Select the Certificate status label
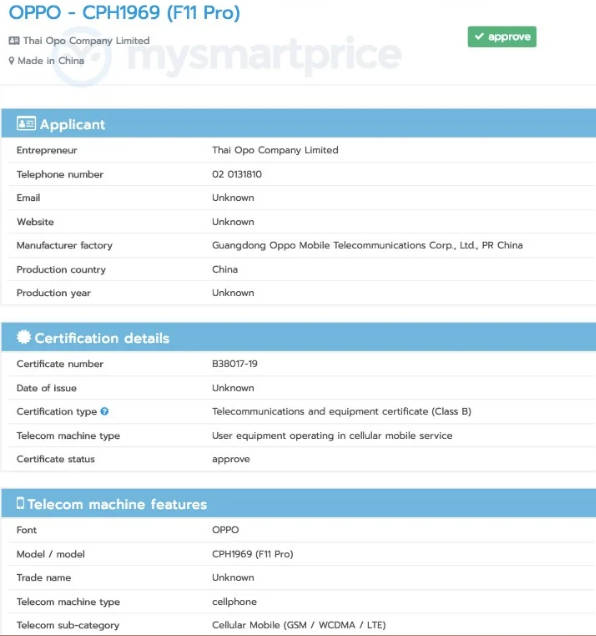596x636 pixels. tap(55, 459)
